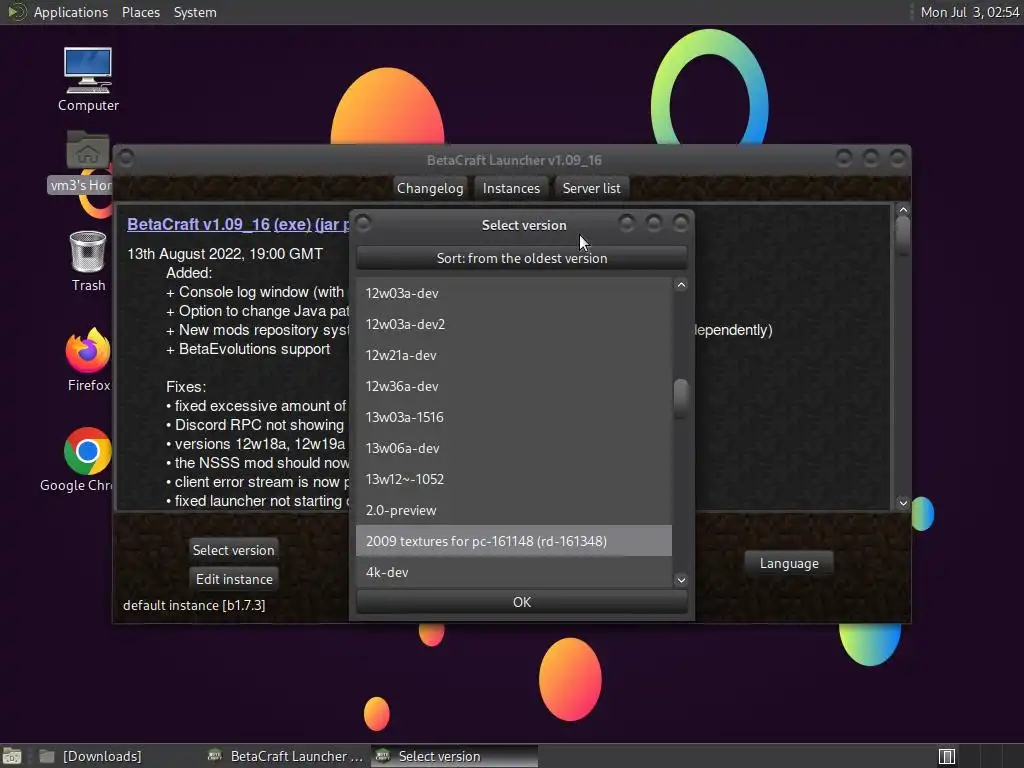Screen dimensions: 1024x768
Task: Click the changelog scrollbar thumb
Action: click(x=903, y=235)
